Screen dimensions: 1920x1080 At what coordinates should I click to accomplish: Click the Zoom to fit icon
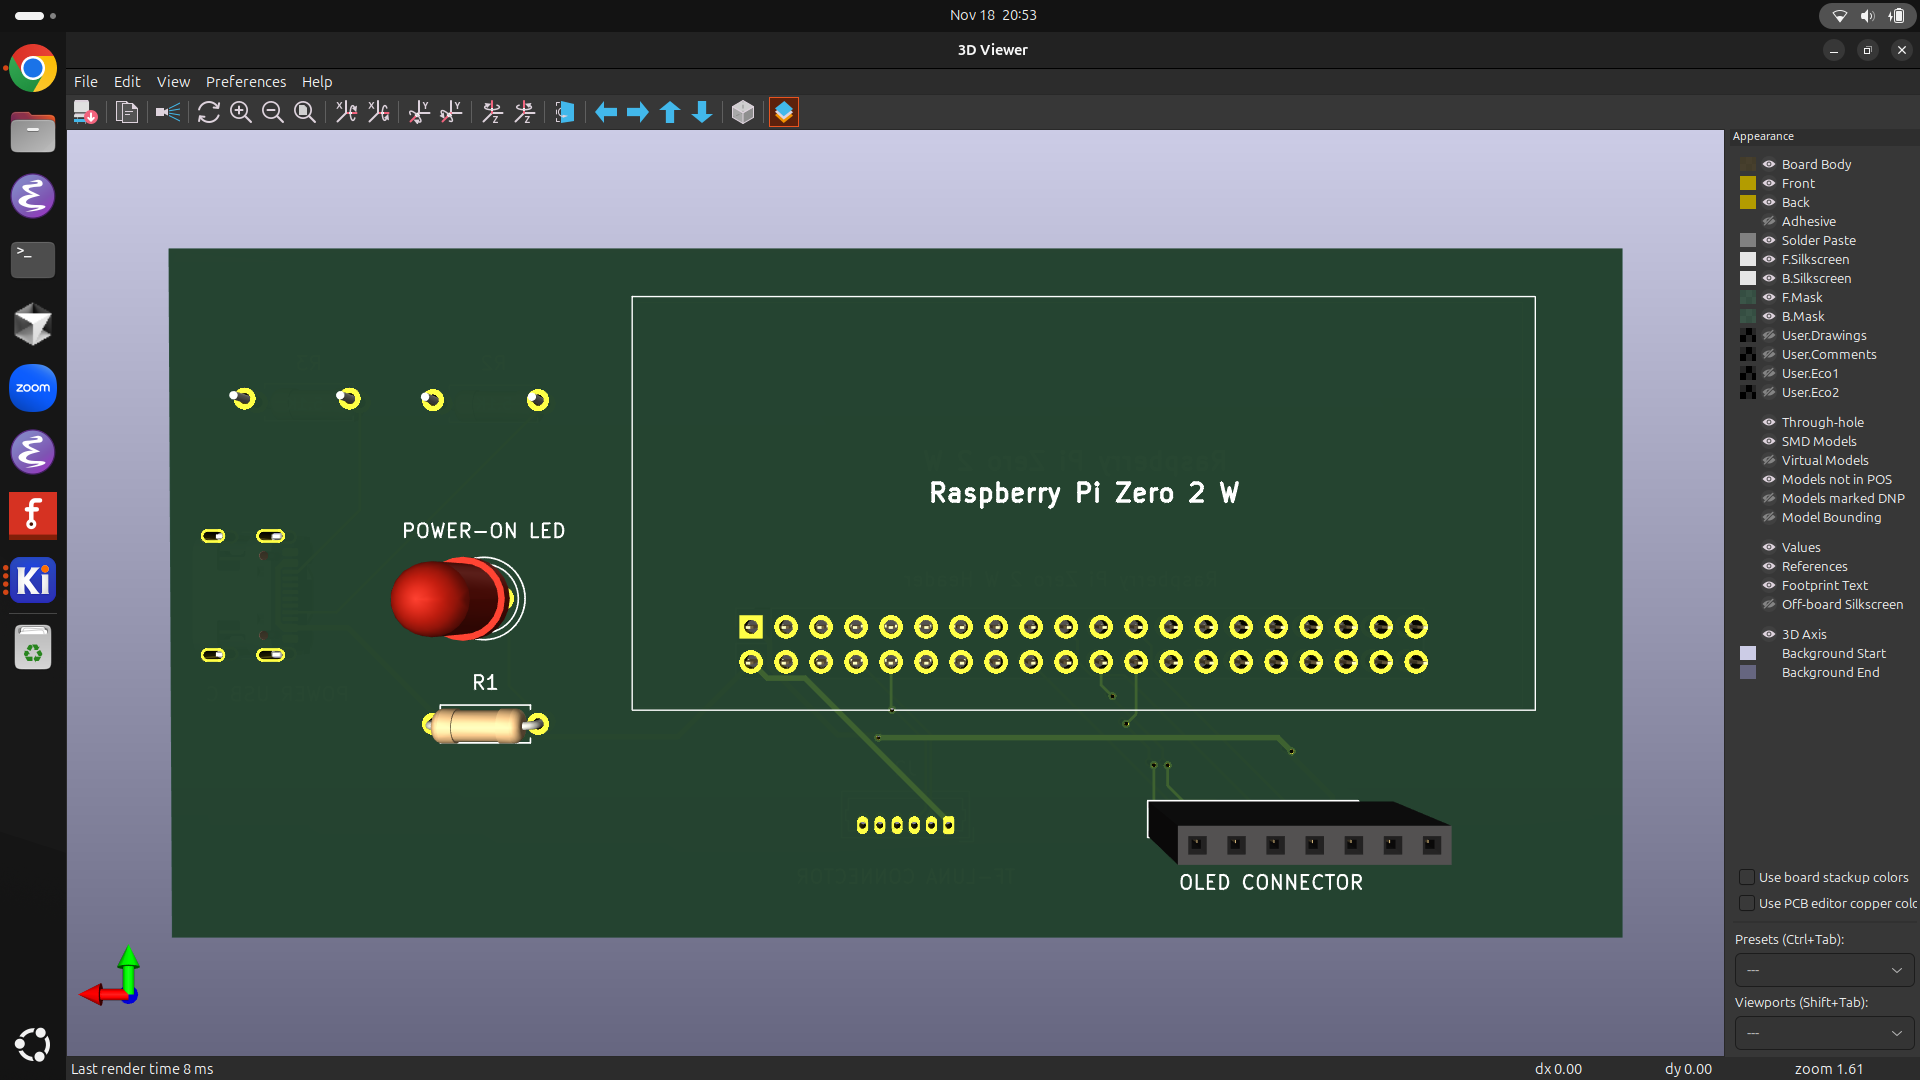click(x=305, y=112)
